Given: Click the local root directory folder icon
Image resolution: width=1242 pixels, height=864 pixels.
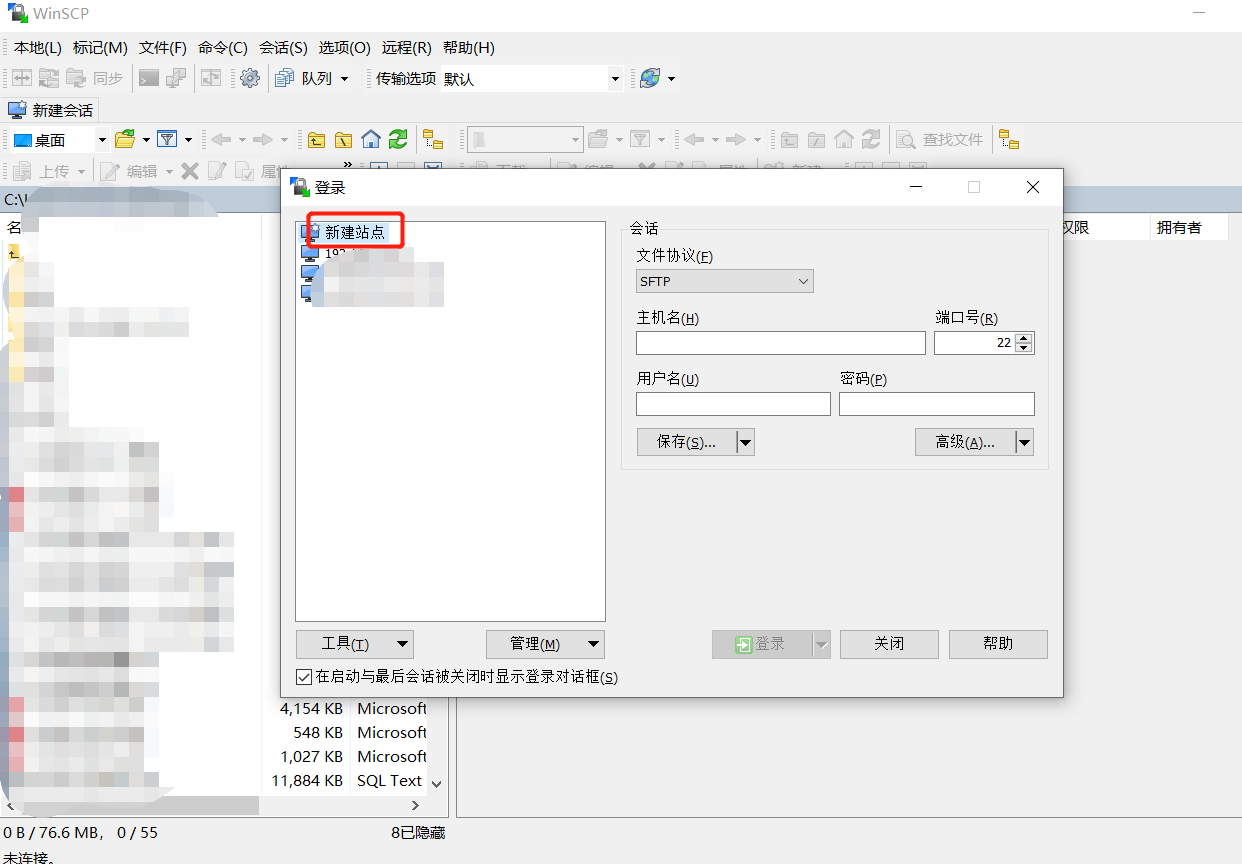Looking at the screenshot, I should coord(344,139).
